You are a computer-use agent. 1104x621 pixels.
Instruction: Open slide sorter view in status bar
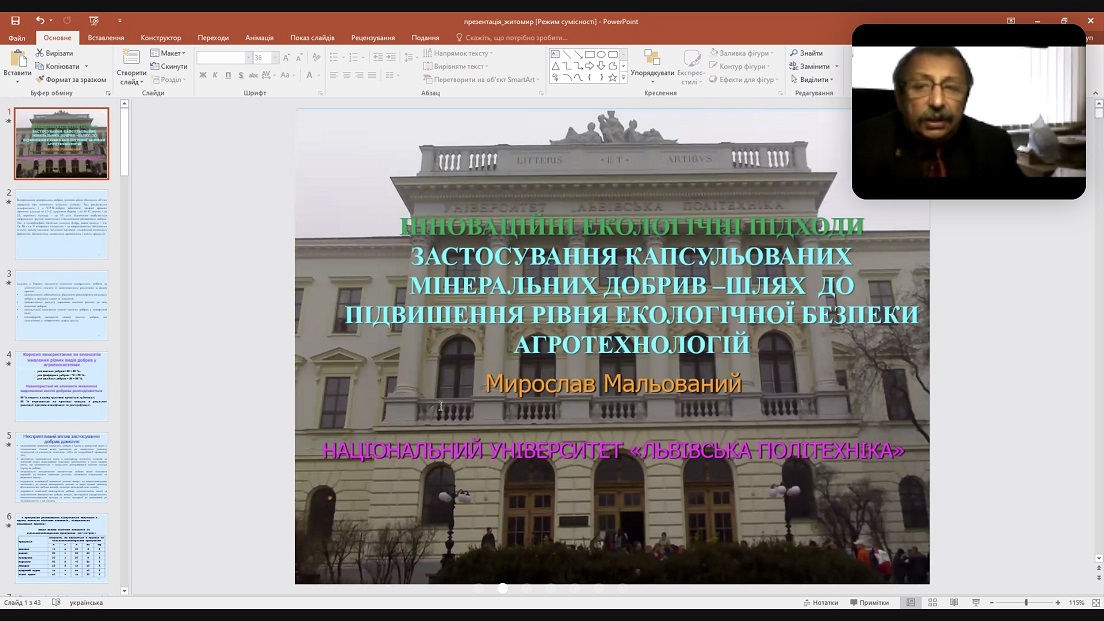tap(932, 603)
